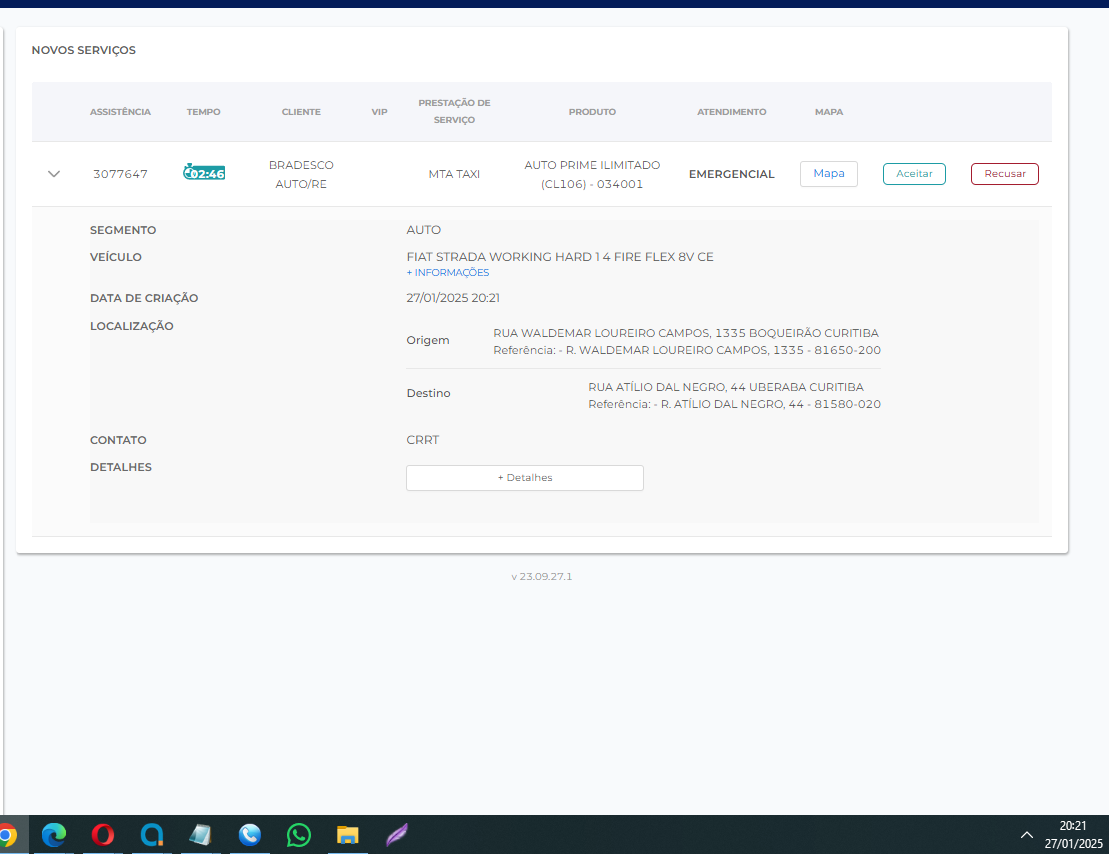The width and height of the screenshot is (1109, 854).
Task: Open Microsoft Edge from the taskbar
Action: pos(54,835)
